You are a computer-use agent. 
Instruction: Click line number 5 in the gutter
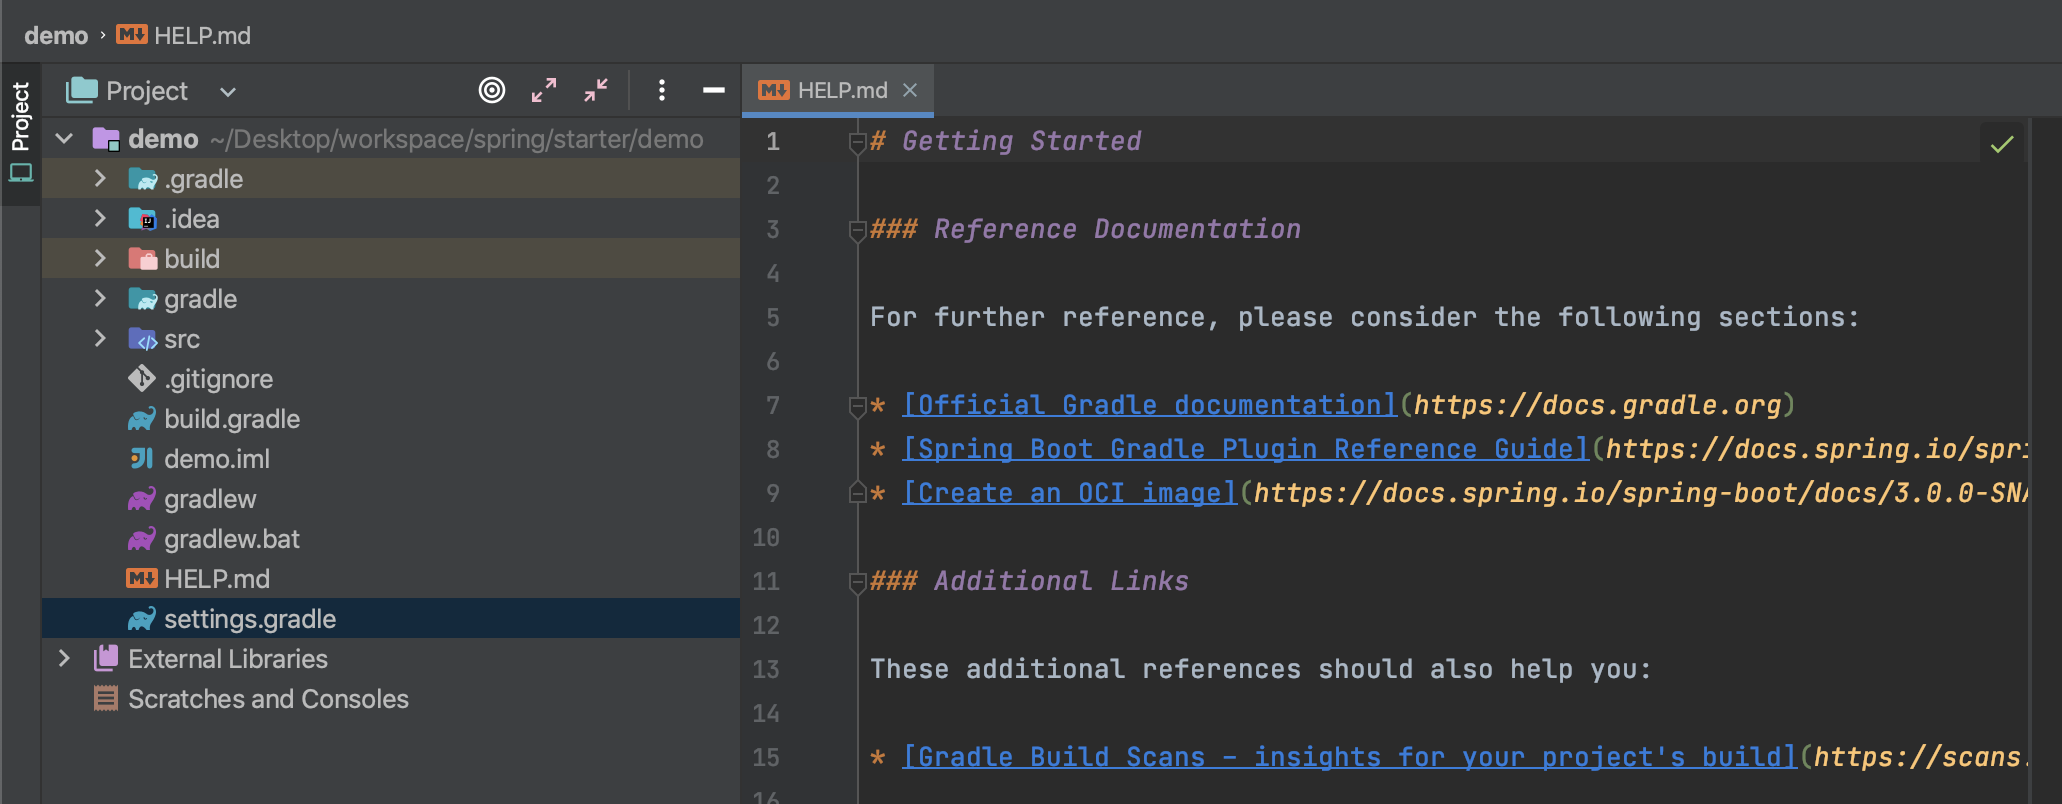pyautogui.click(x=773, y=318)
